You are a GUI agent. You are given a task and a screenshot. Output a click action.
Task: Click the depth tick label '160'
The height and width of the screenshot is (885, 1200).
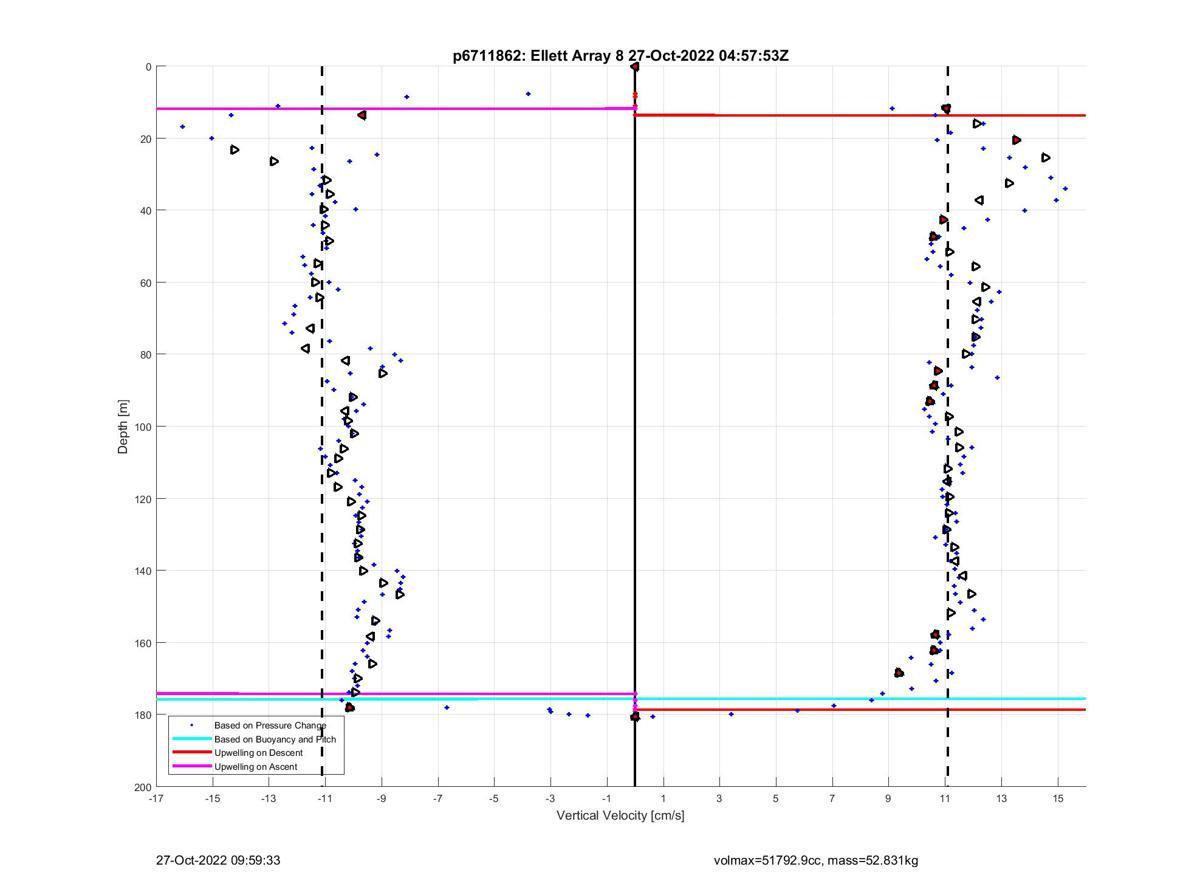[142, 643]
